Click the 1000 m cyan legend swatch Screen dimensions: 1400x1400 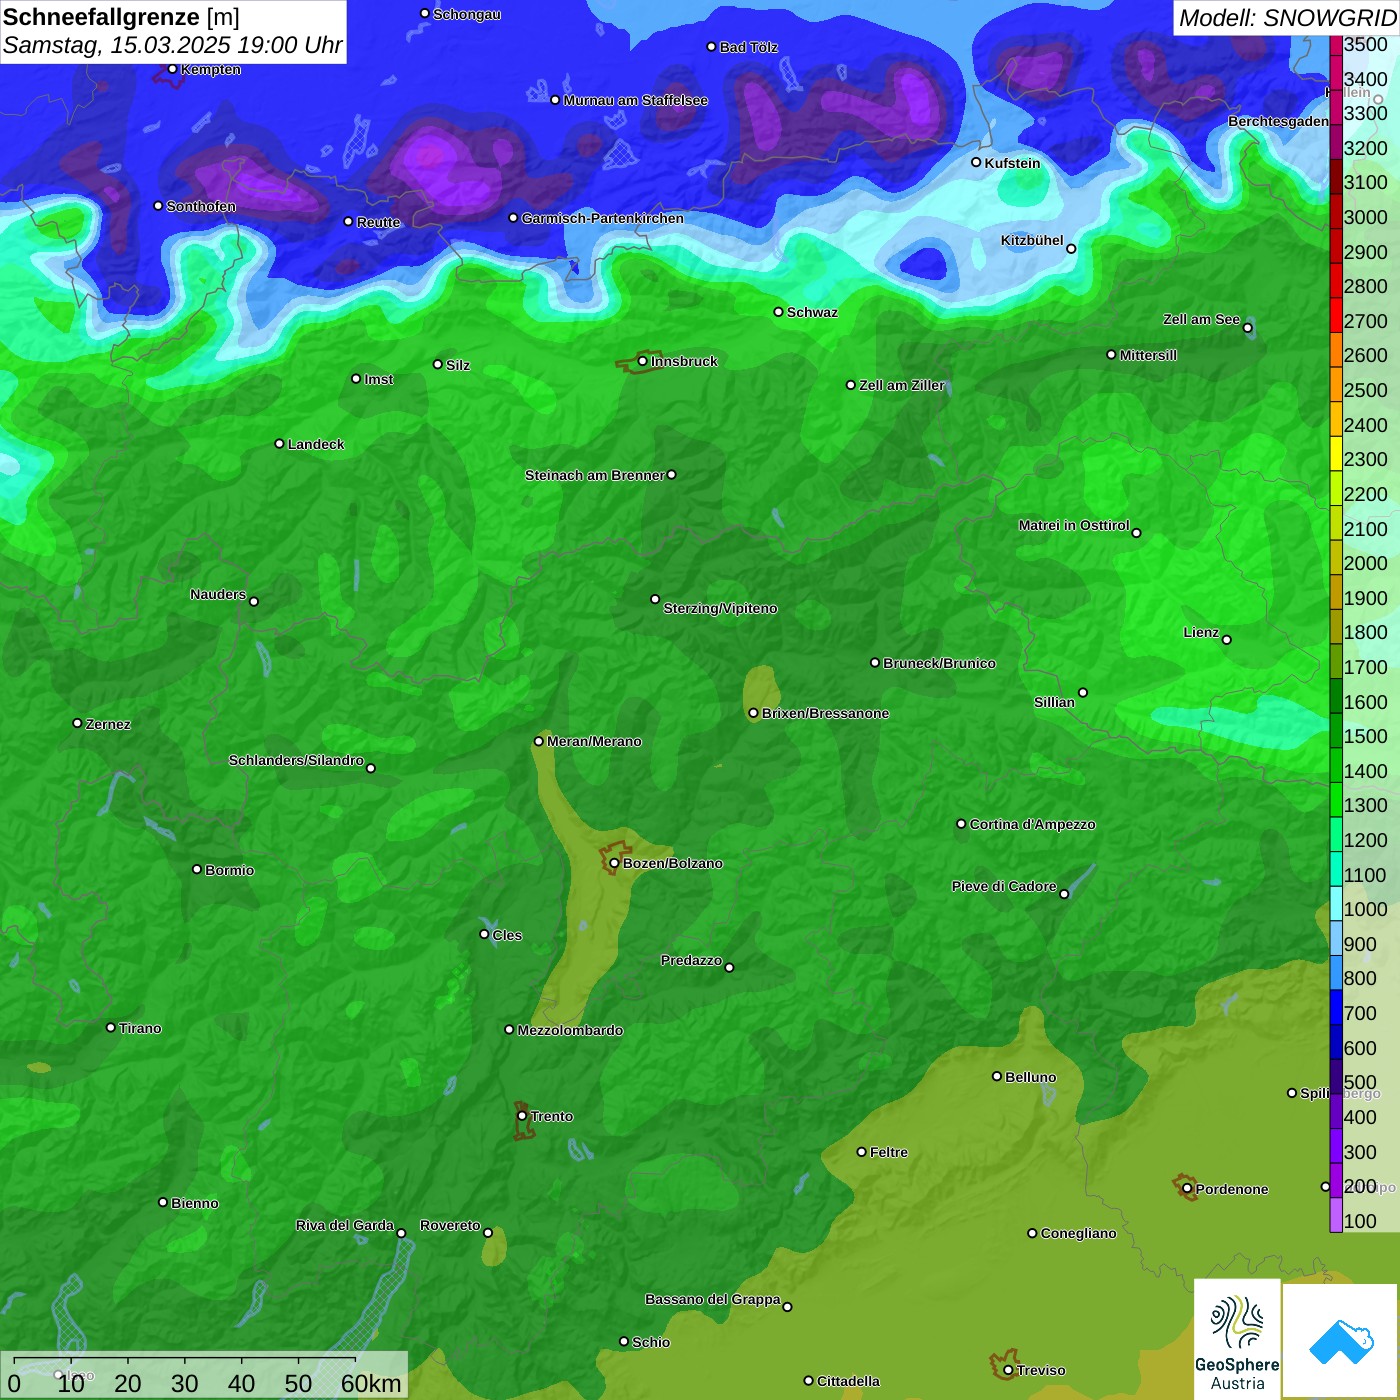tap(1336, 903)
